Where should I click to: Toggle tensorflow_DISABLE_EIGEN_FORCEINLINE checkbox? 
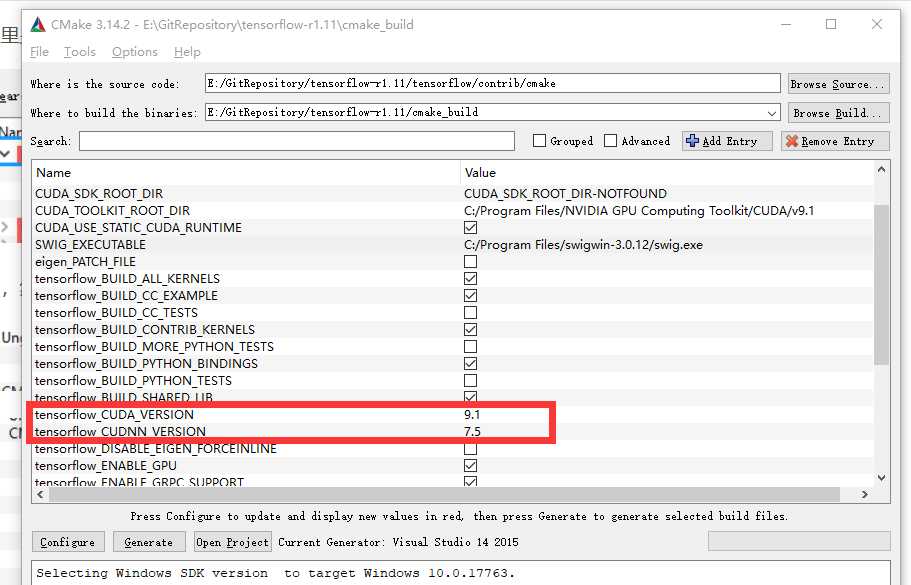pyautogui.click(x=471, y=449)
